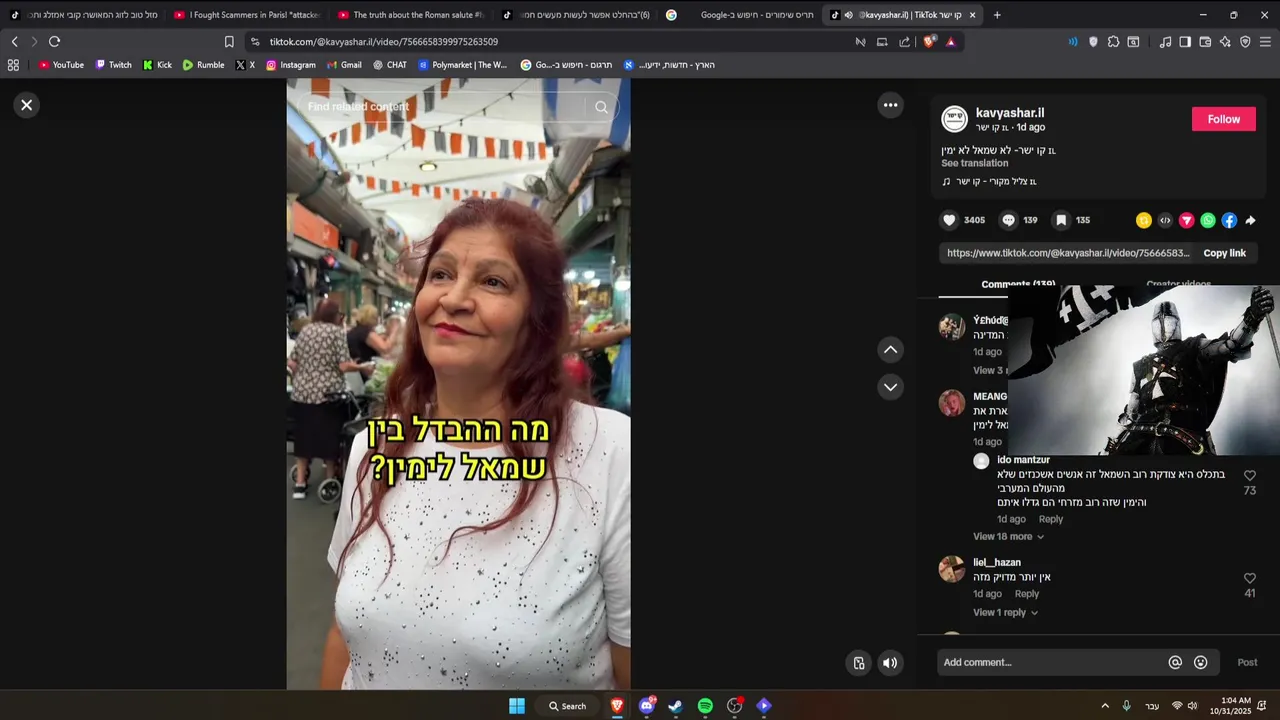
Task: Open Leo AI sparkle icon in toolbar
Action: tap(1225, 42)
